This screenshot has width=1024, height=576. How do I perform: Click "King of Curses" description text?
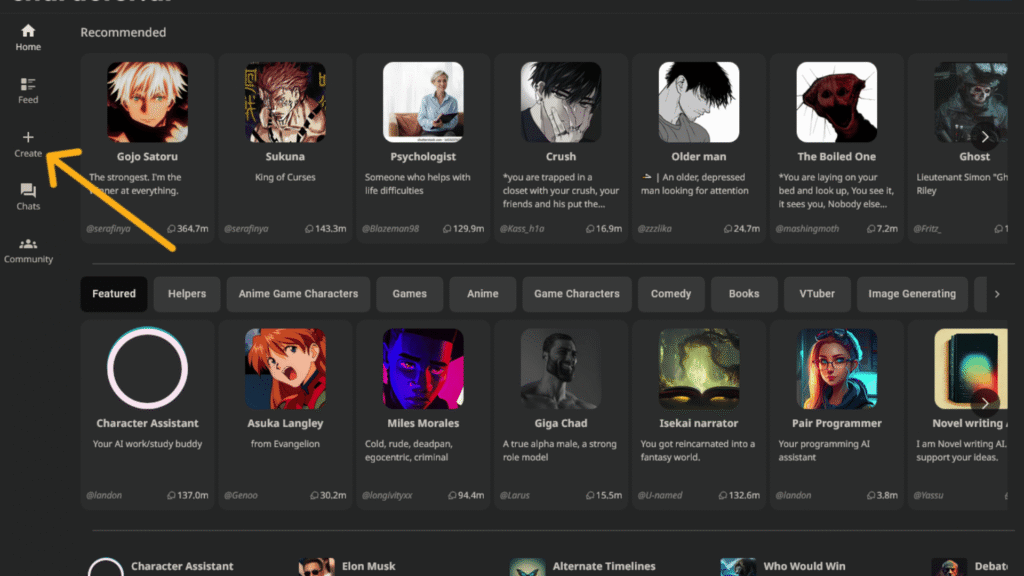[285, 177]
